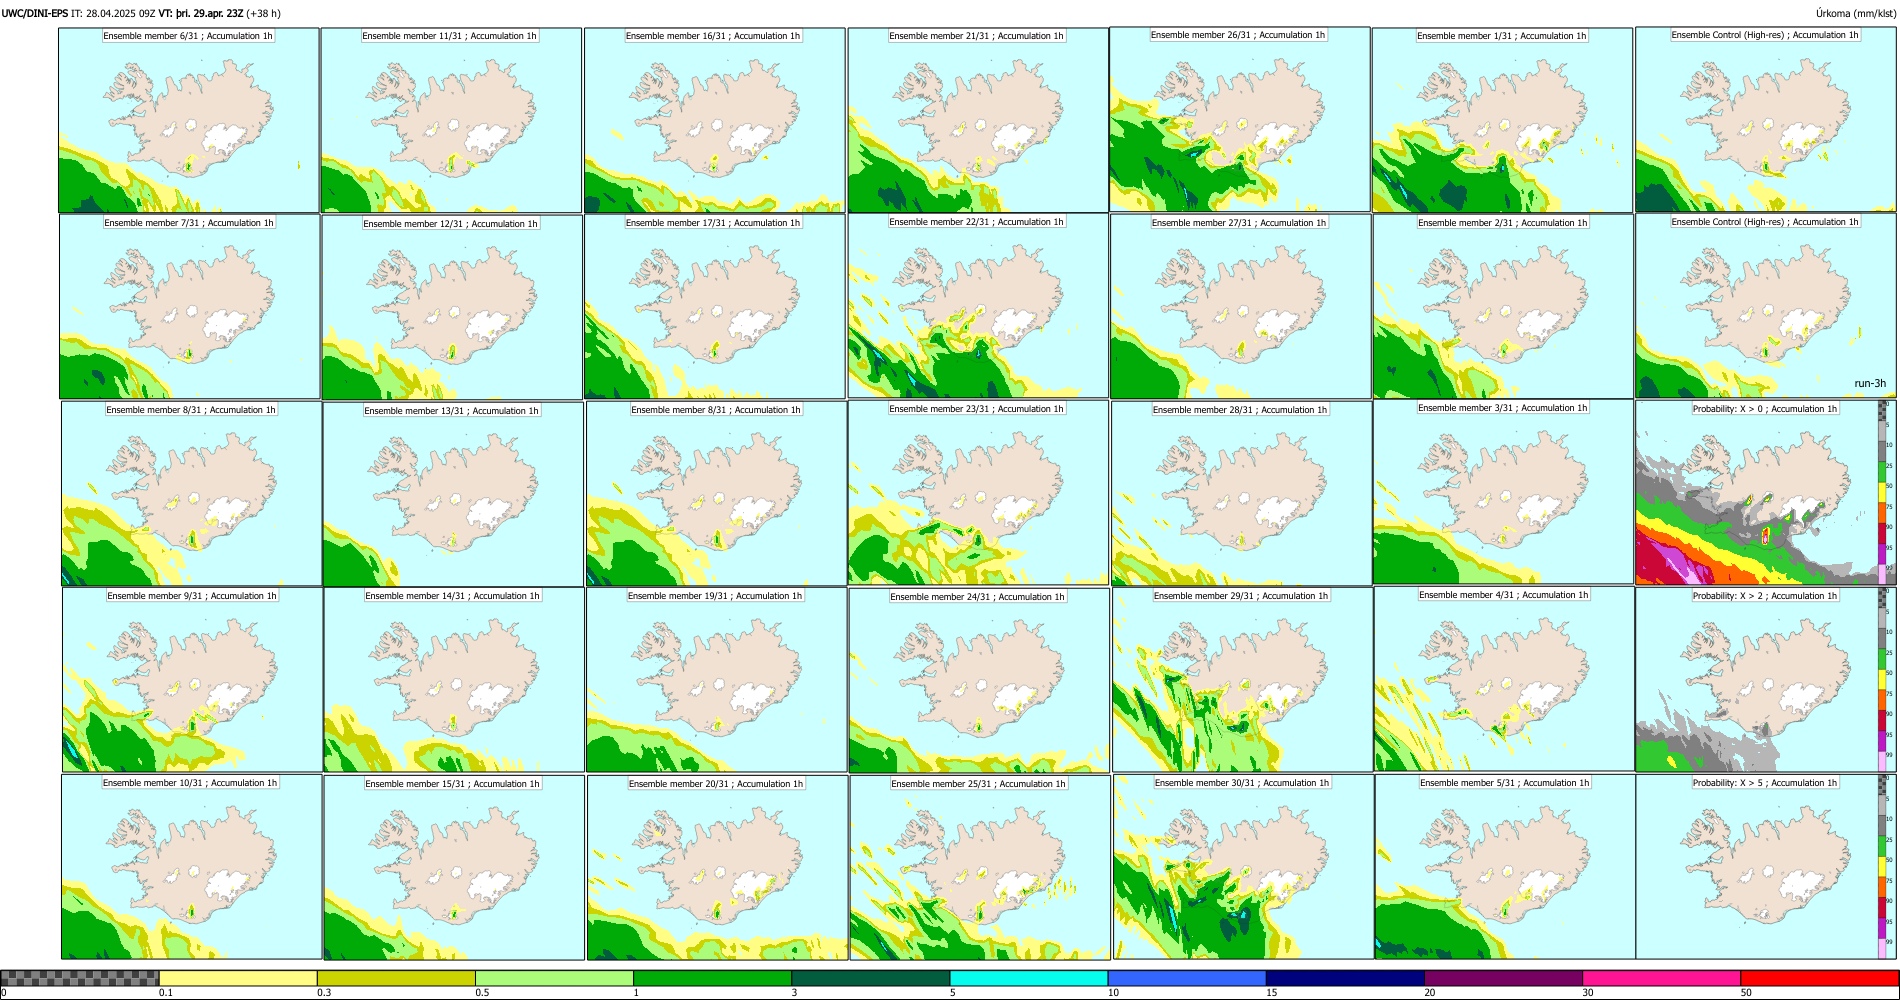This screenshot has height=1000, width=1900.
Task: Select the Ensemble member 14/31 map
Action: 454,680
